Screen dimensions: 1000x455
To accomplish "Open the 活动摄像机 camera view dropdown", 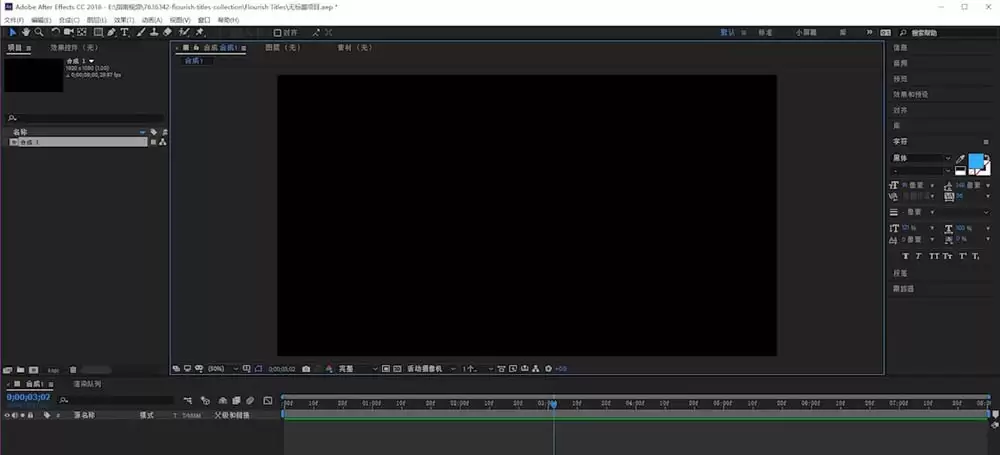I will click(x=431, y=369).
